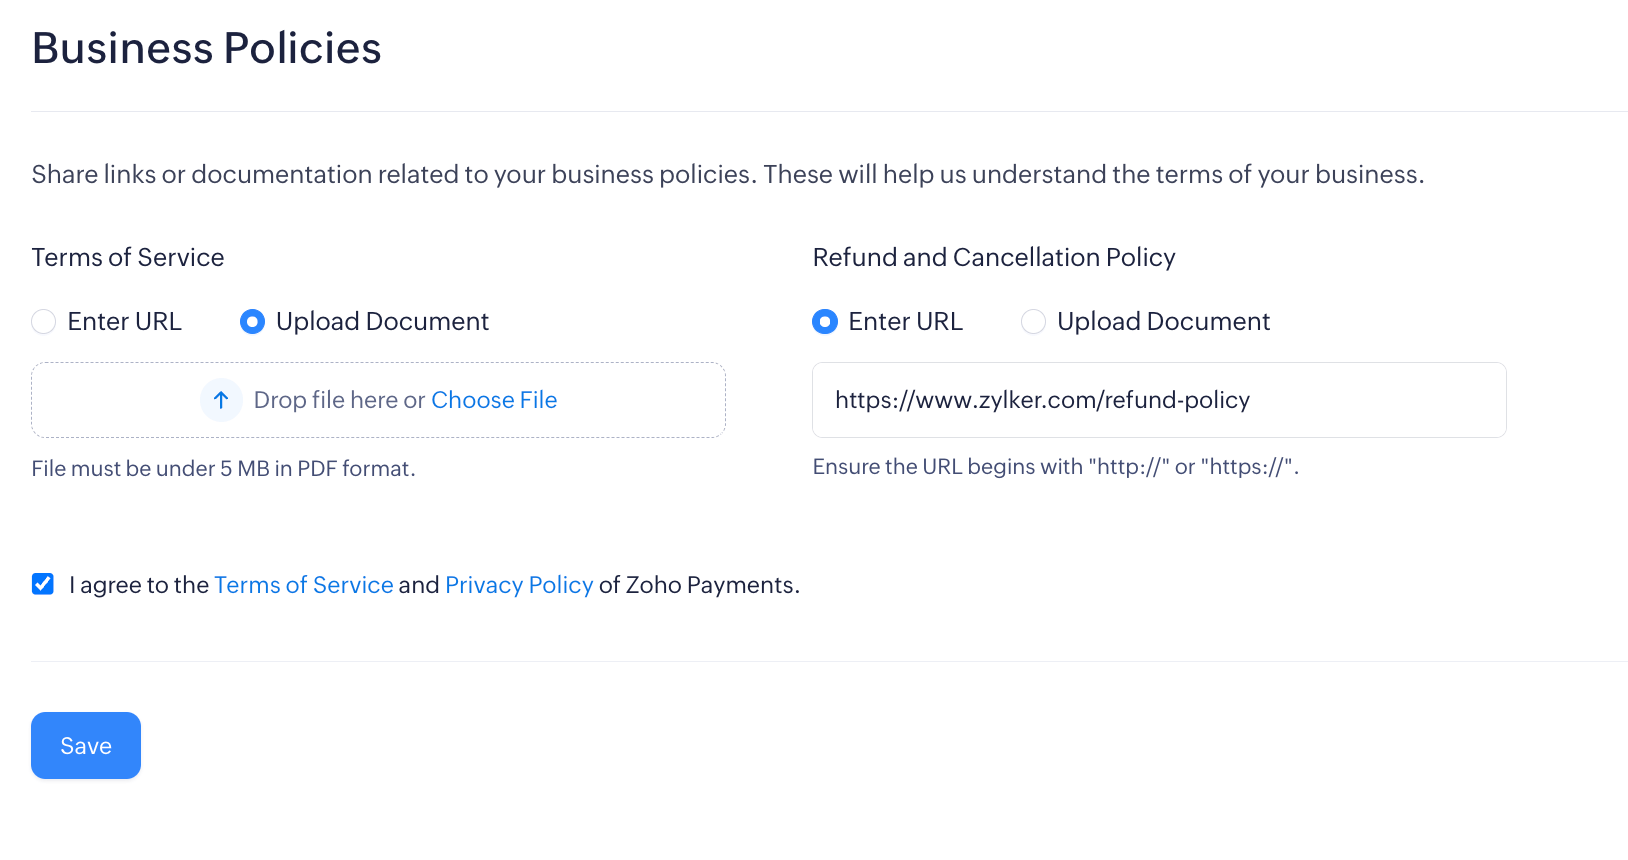Click the PDF format file size hint
The image size is (1628, 860).
pos(223,468)
